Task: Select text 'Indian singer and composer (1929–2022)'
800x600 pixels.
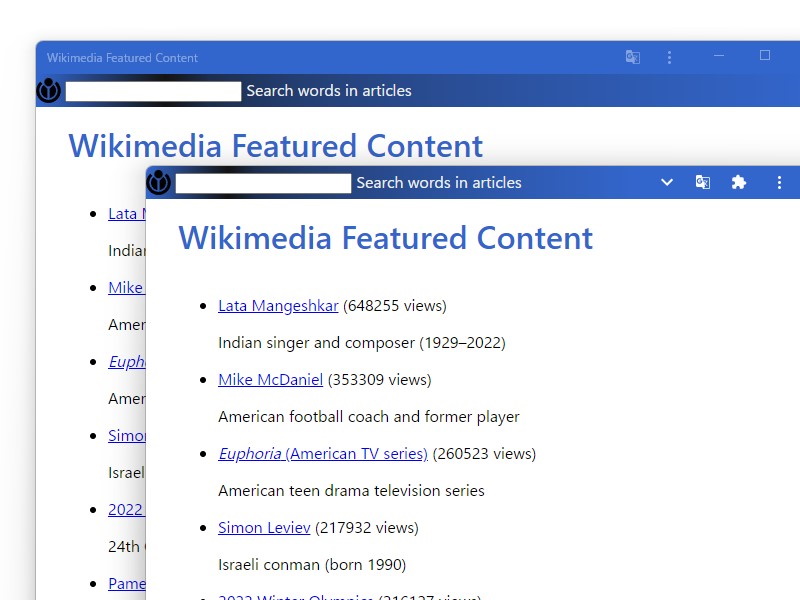Action: click(362, 343)
